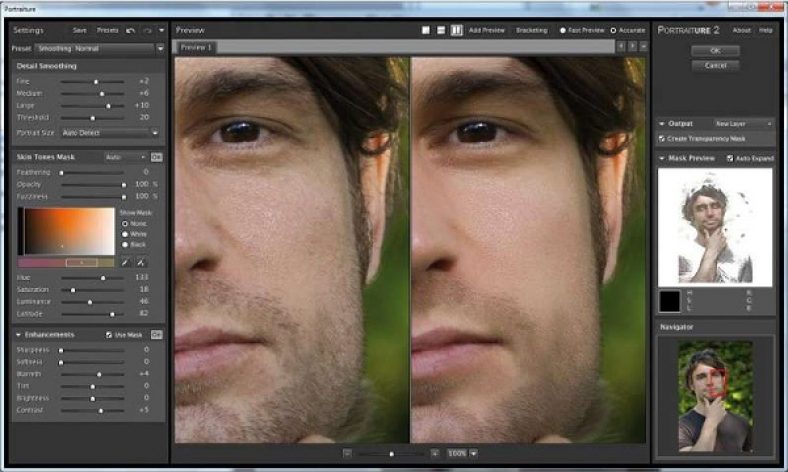Click the Saturation slider handle
The height and width of the screenshot is (472, 788).
[x=73, y=290]
